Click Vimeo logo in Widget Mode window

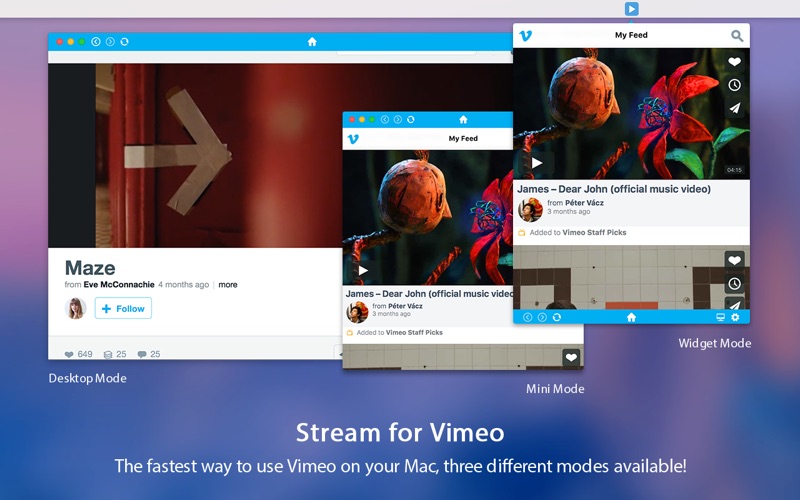click(x=526, y=35)
